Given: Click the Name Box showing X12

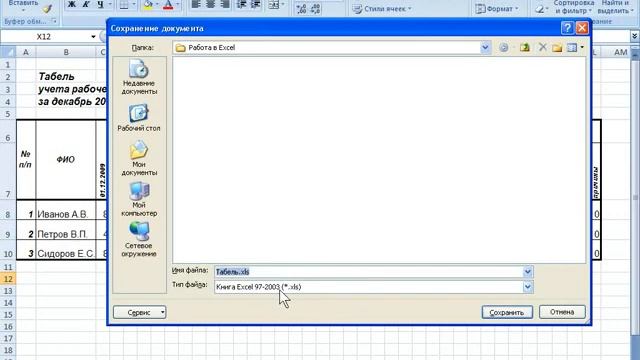Looking at the screenshot, I should point(44,37).
